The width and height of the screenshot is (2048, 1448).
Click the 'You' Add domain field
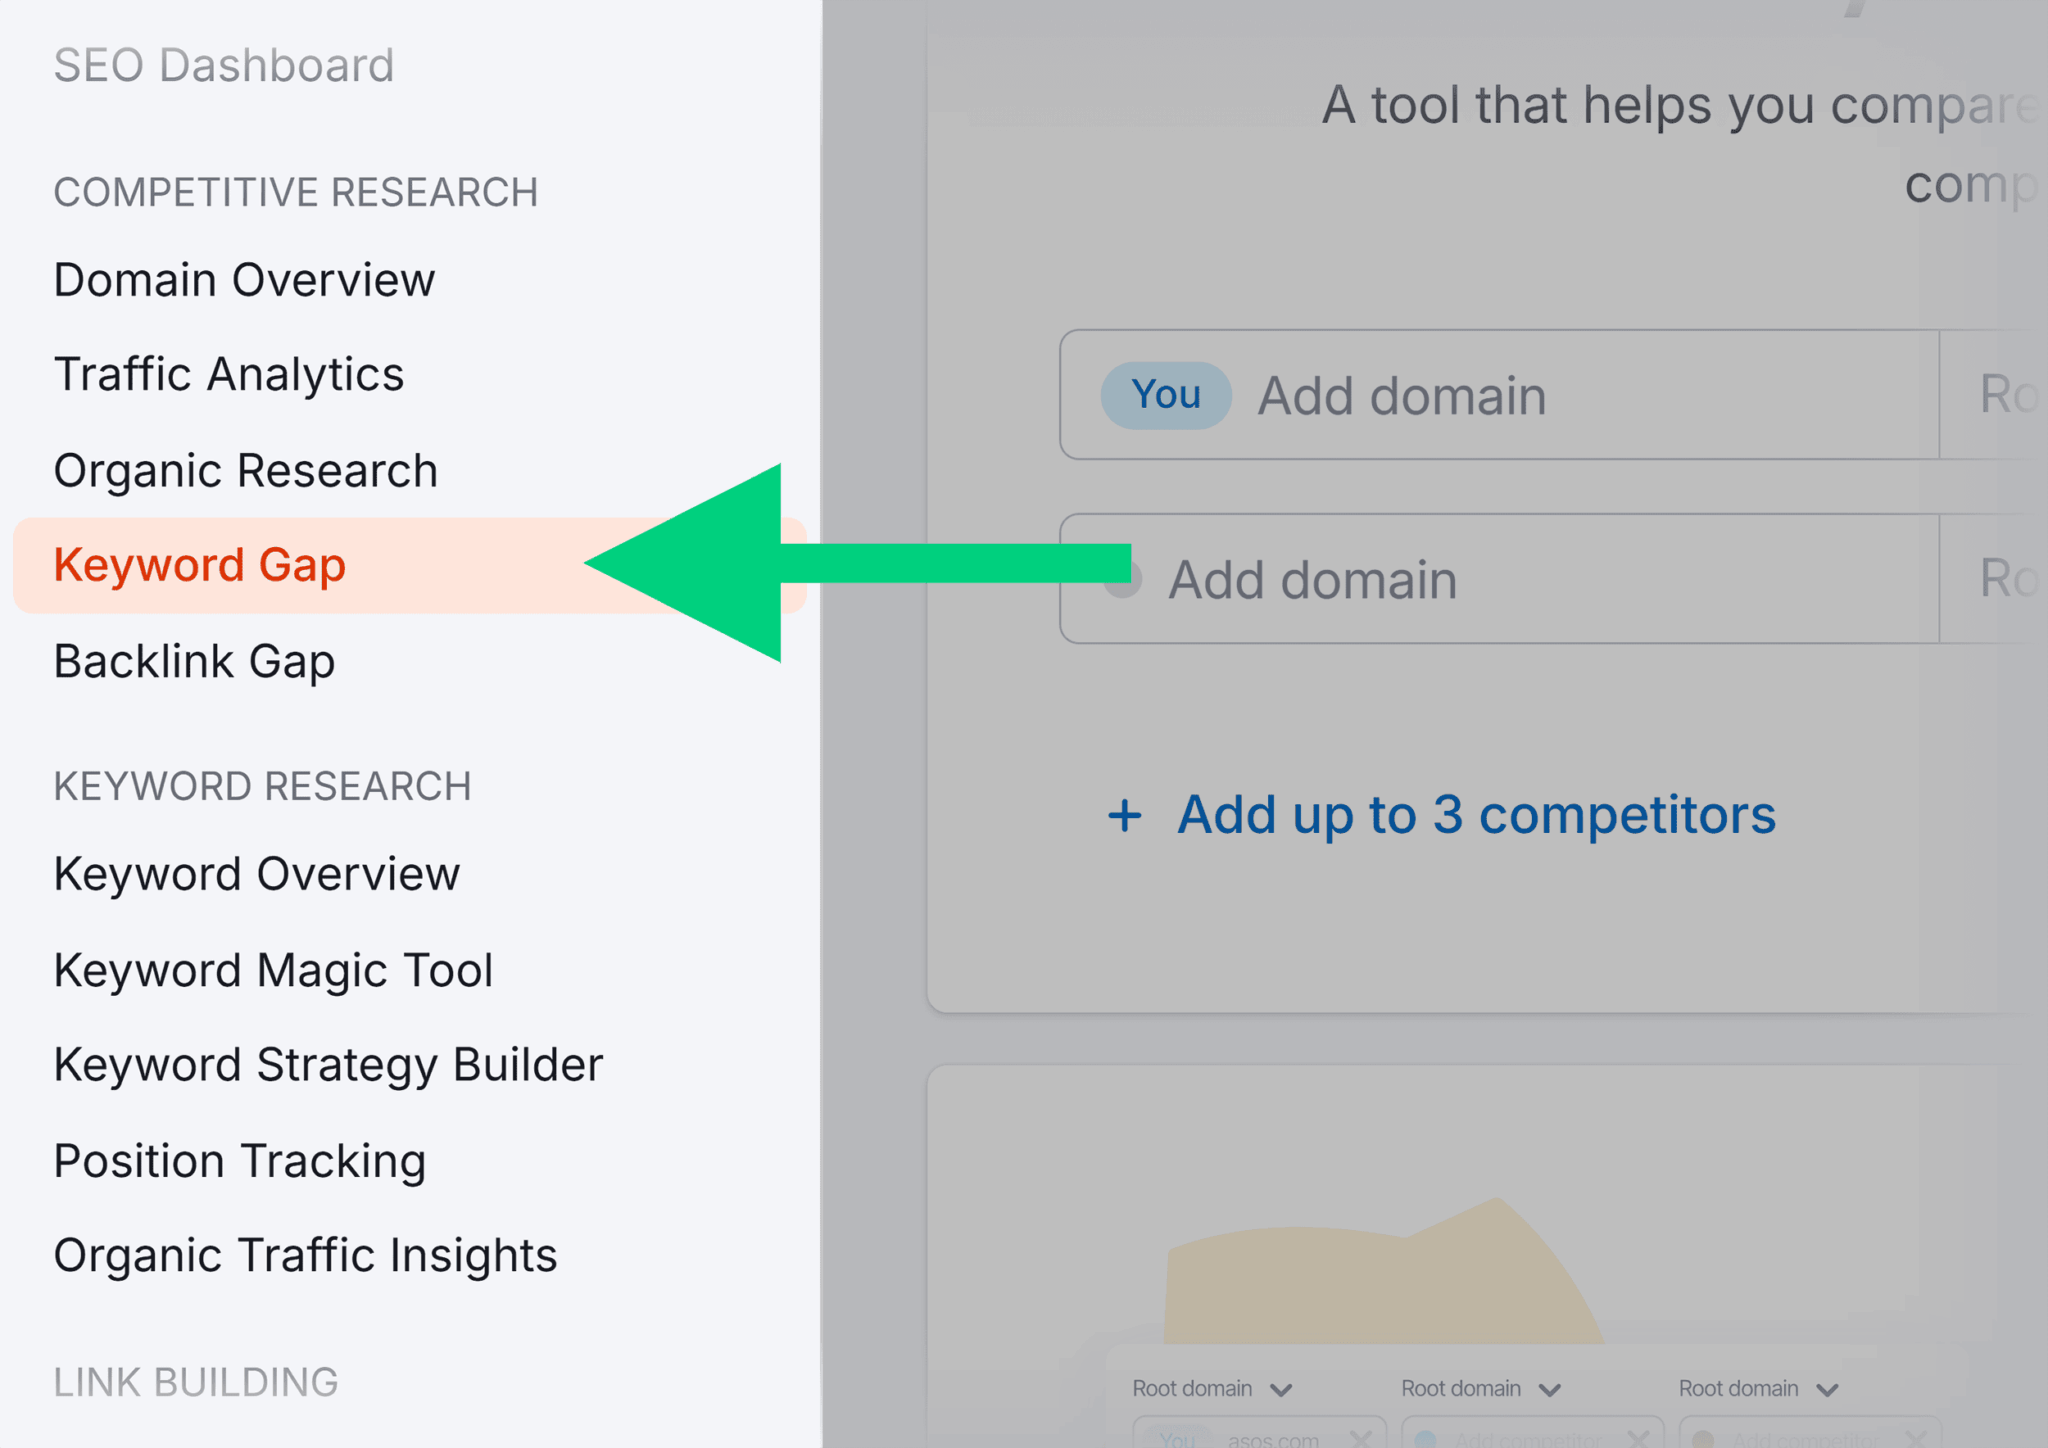[1500, 395]
